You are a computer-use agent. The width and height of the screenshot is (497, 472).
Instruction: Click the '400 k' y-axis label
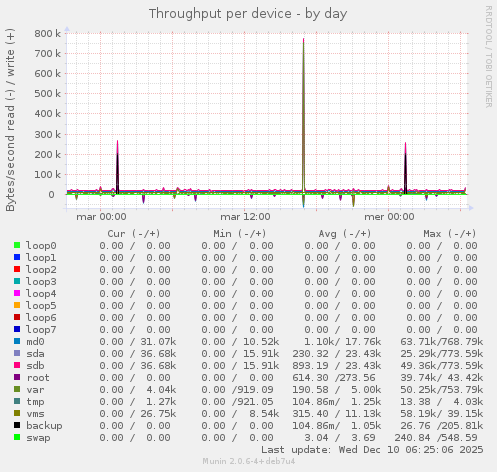pos(48,114)
